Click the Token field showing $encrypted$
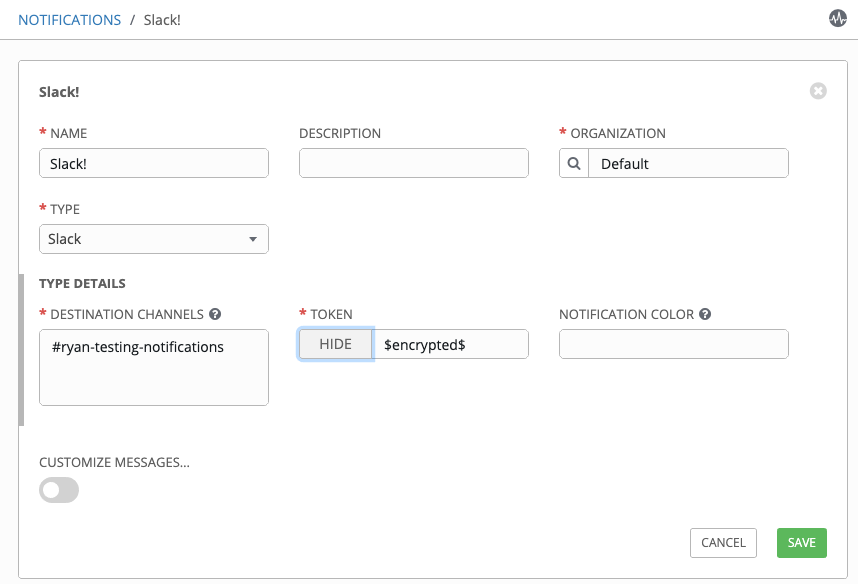This screenshot has height=584, width=858. [450, 344]
